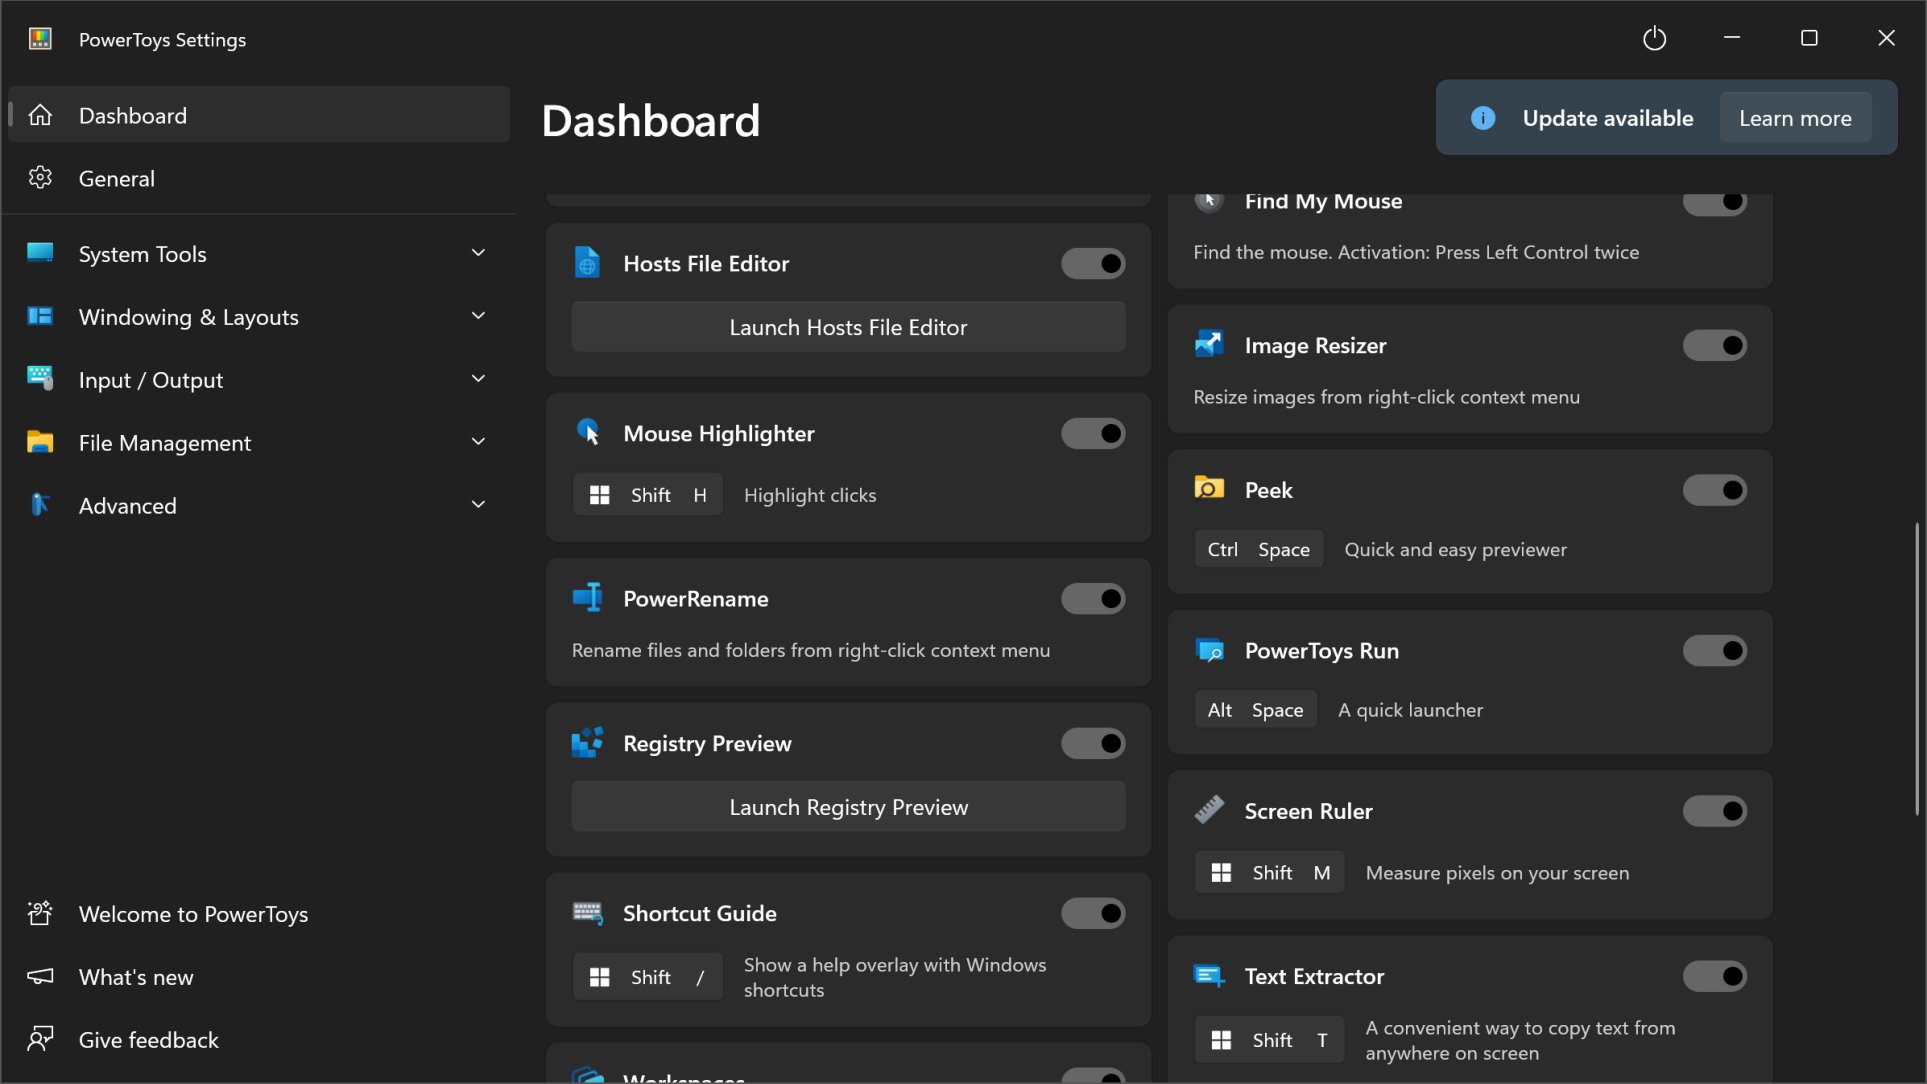
Task: Click the Registry Preview cubes icon
Action: pyautogui.click(x=587, y=743)
